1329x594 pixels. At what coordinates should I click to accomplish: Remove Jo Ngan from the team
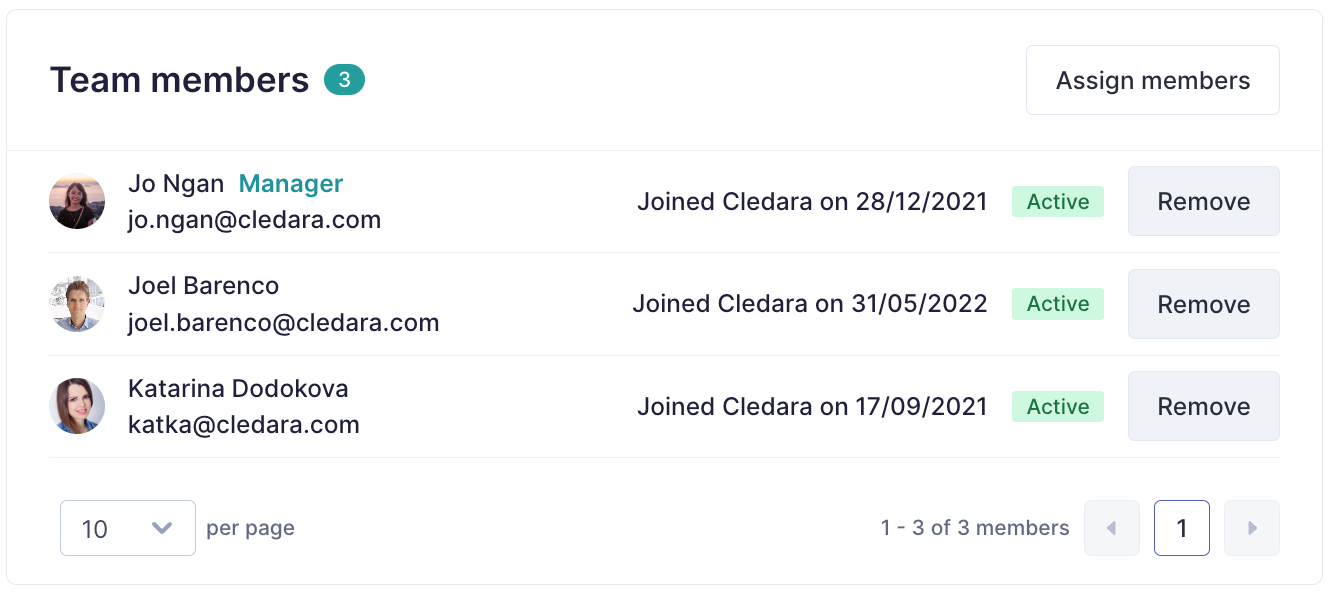1203,201
